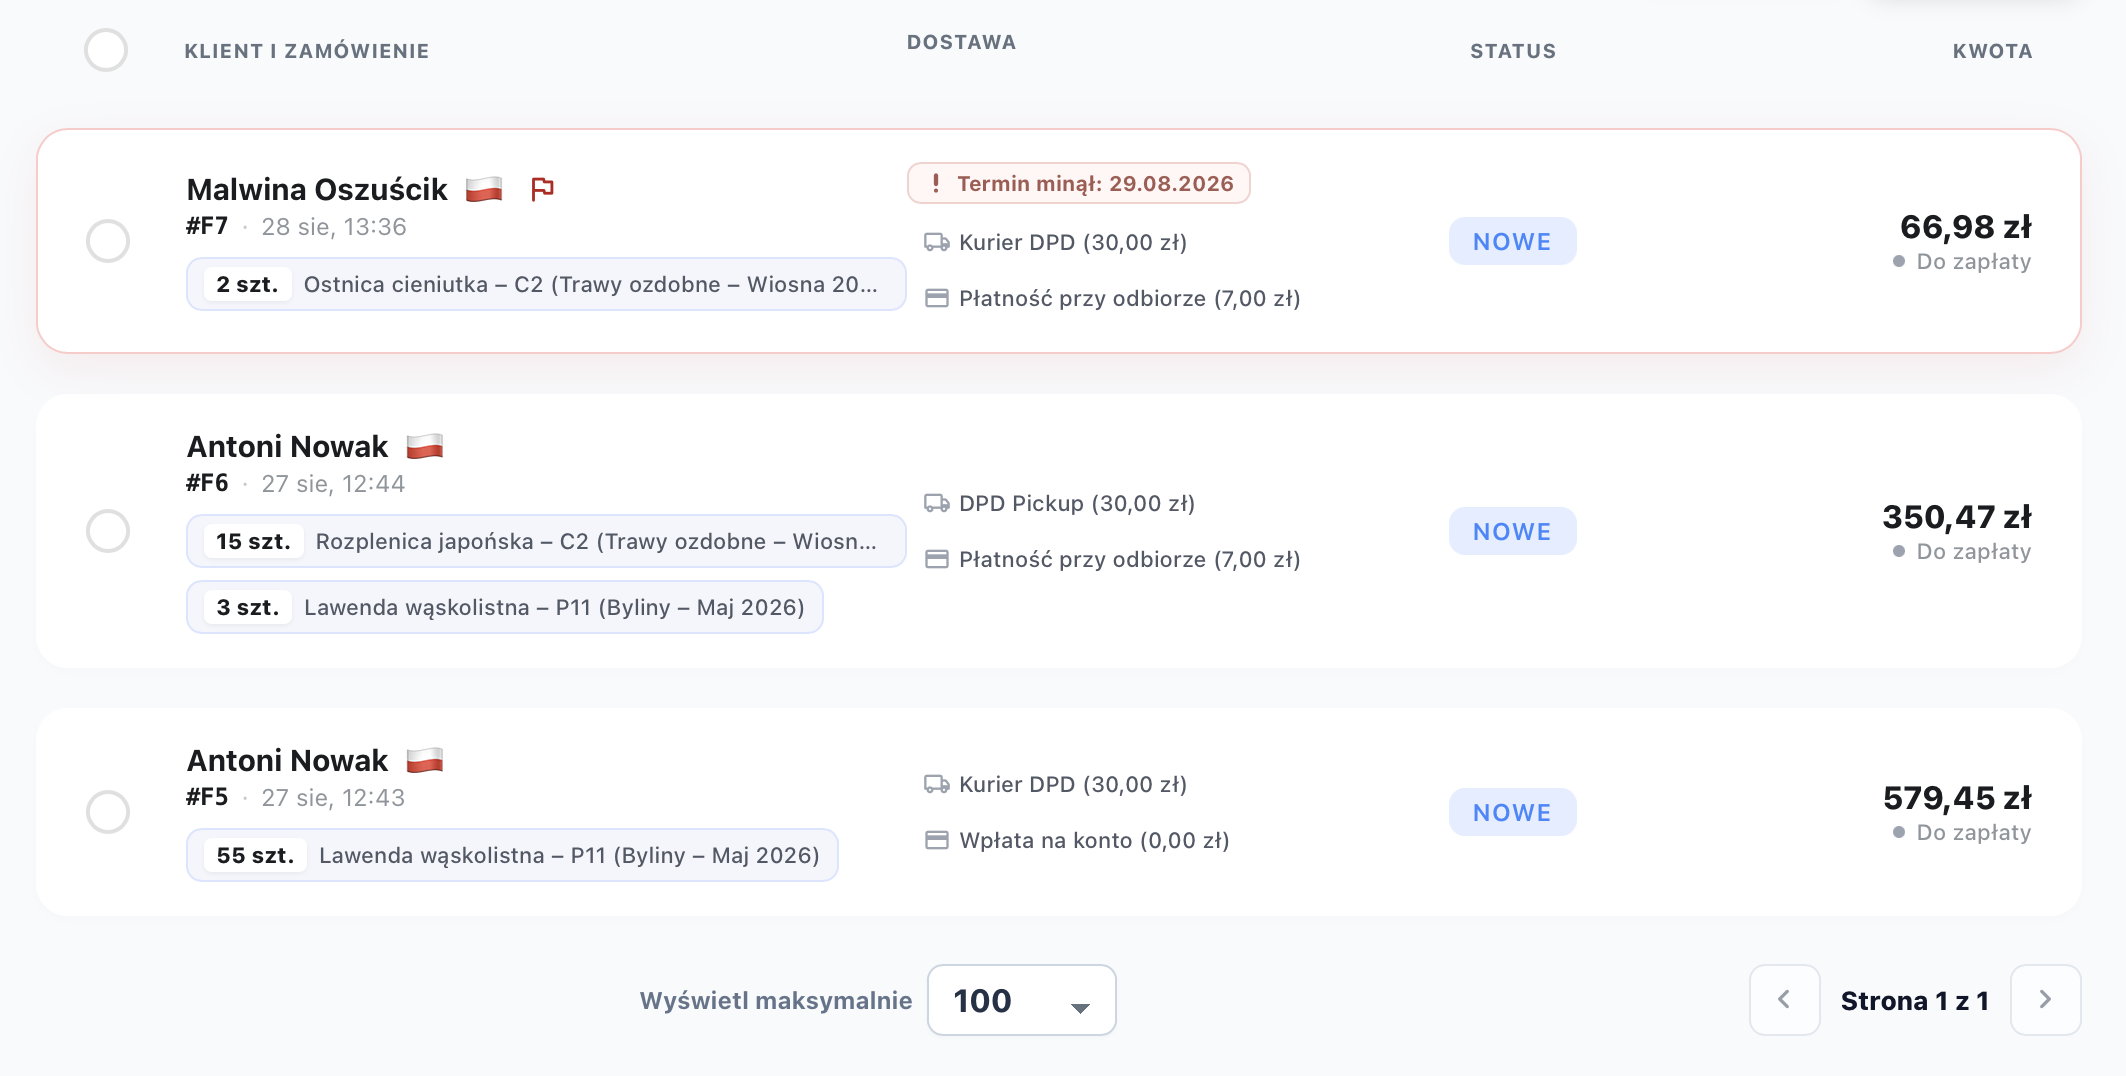Viewport: 2126px width, 1076px height.
Task: Open customer Antoni Nowak in order #F5
Action: pyautogui.click(x=287, y=760)
